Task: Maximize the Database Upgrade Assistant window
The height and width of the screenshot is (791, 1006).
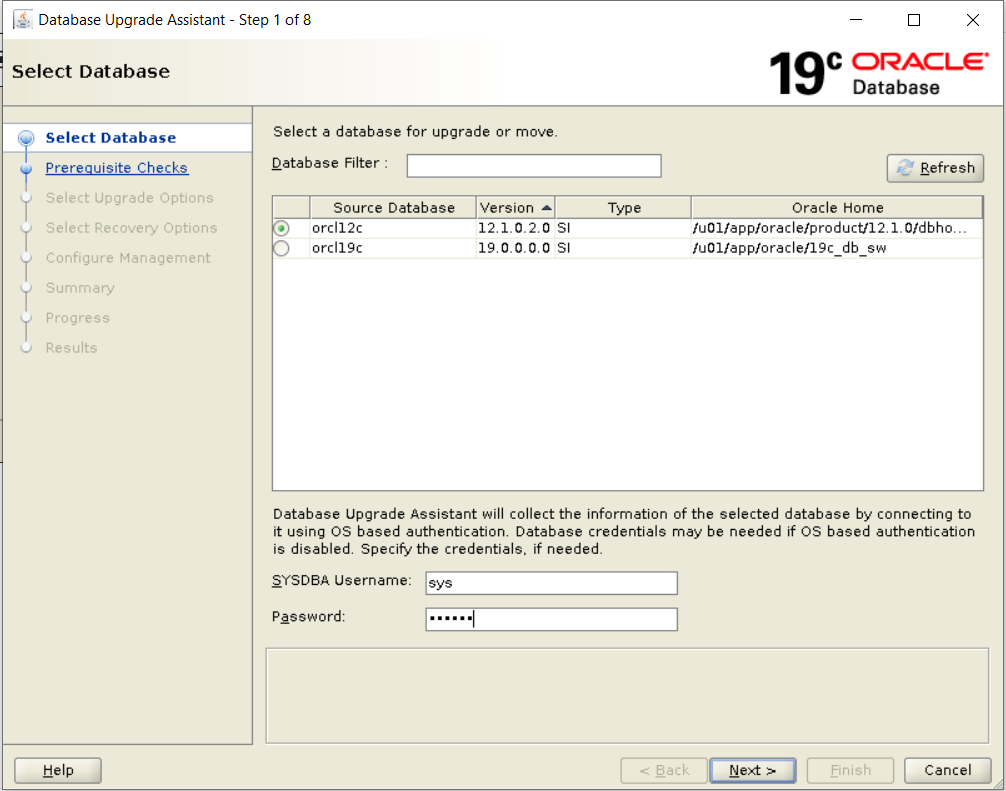Action: pyautogui.click(x=913, y=20)
